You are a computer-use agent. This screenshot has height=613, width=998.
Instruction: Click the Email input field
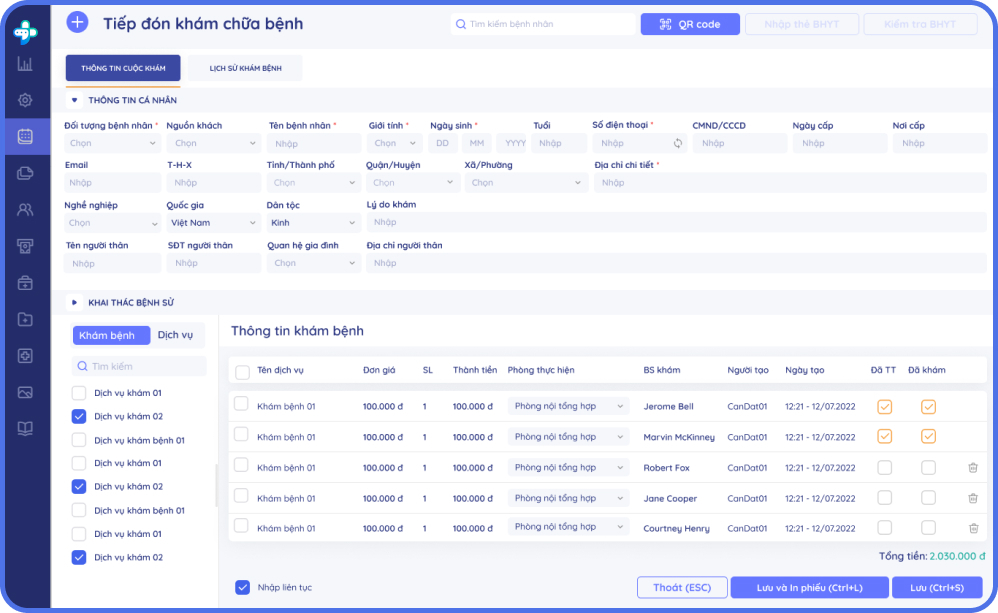coord(112,183)
